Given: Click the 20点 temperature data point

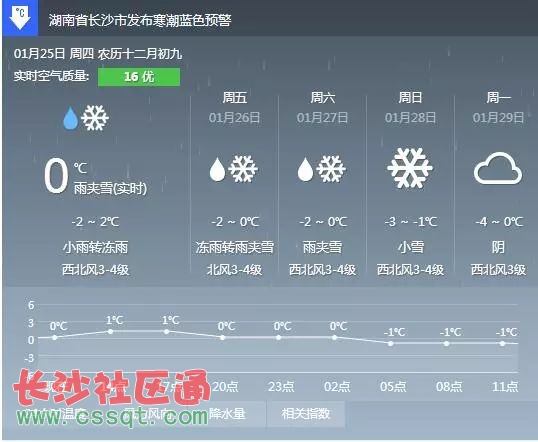Looking at the screenshot, I should (222, 338).
